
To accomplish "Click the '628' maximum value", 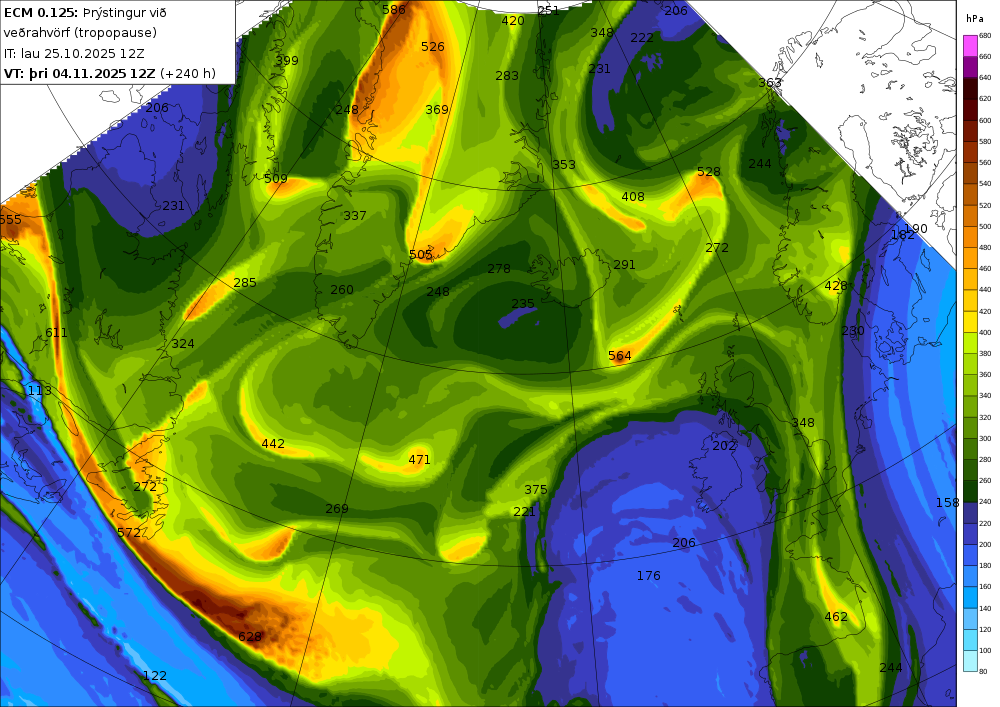I will pyautogui.click(x=250, y=636).
